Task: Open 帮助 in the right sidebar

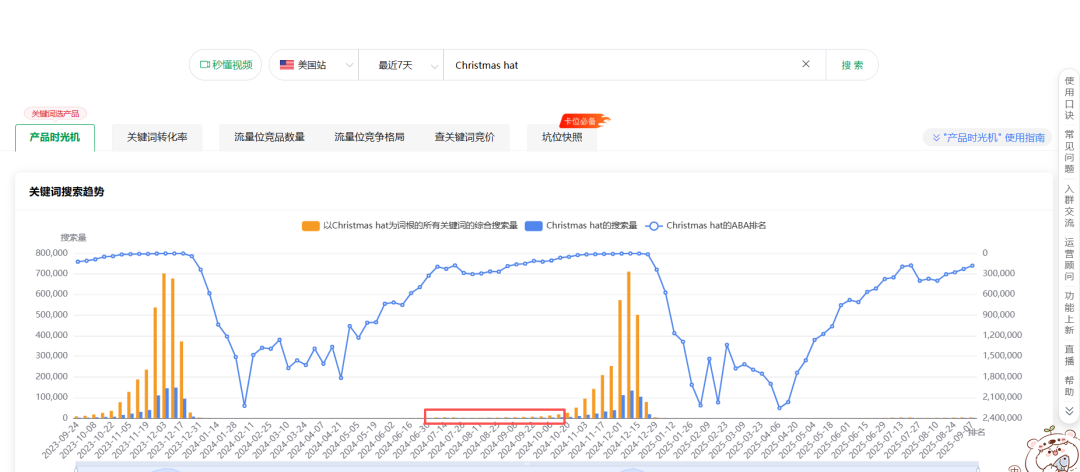Action: pyautogui.click(x=1069, y=385)
